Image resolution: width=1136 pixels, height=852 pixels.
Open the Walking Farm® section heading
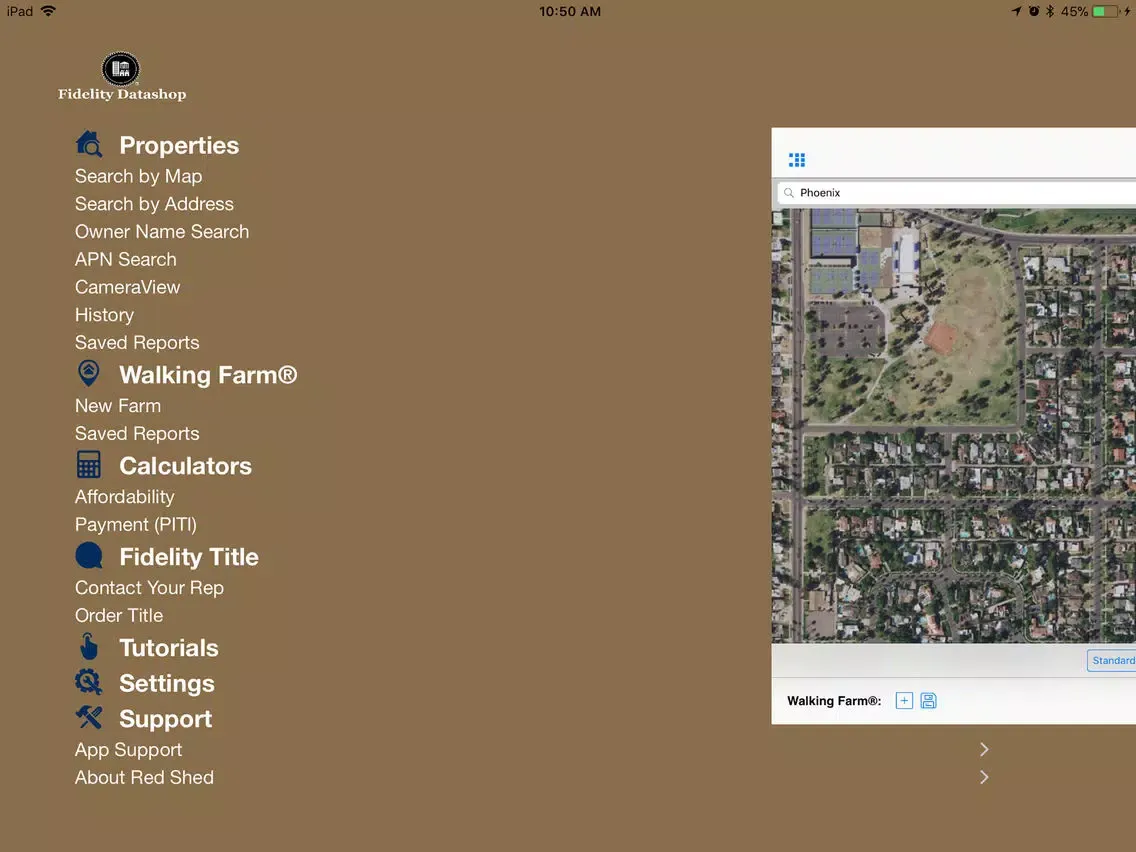(x=208, y=375)
